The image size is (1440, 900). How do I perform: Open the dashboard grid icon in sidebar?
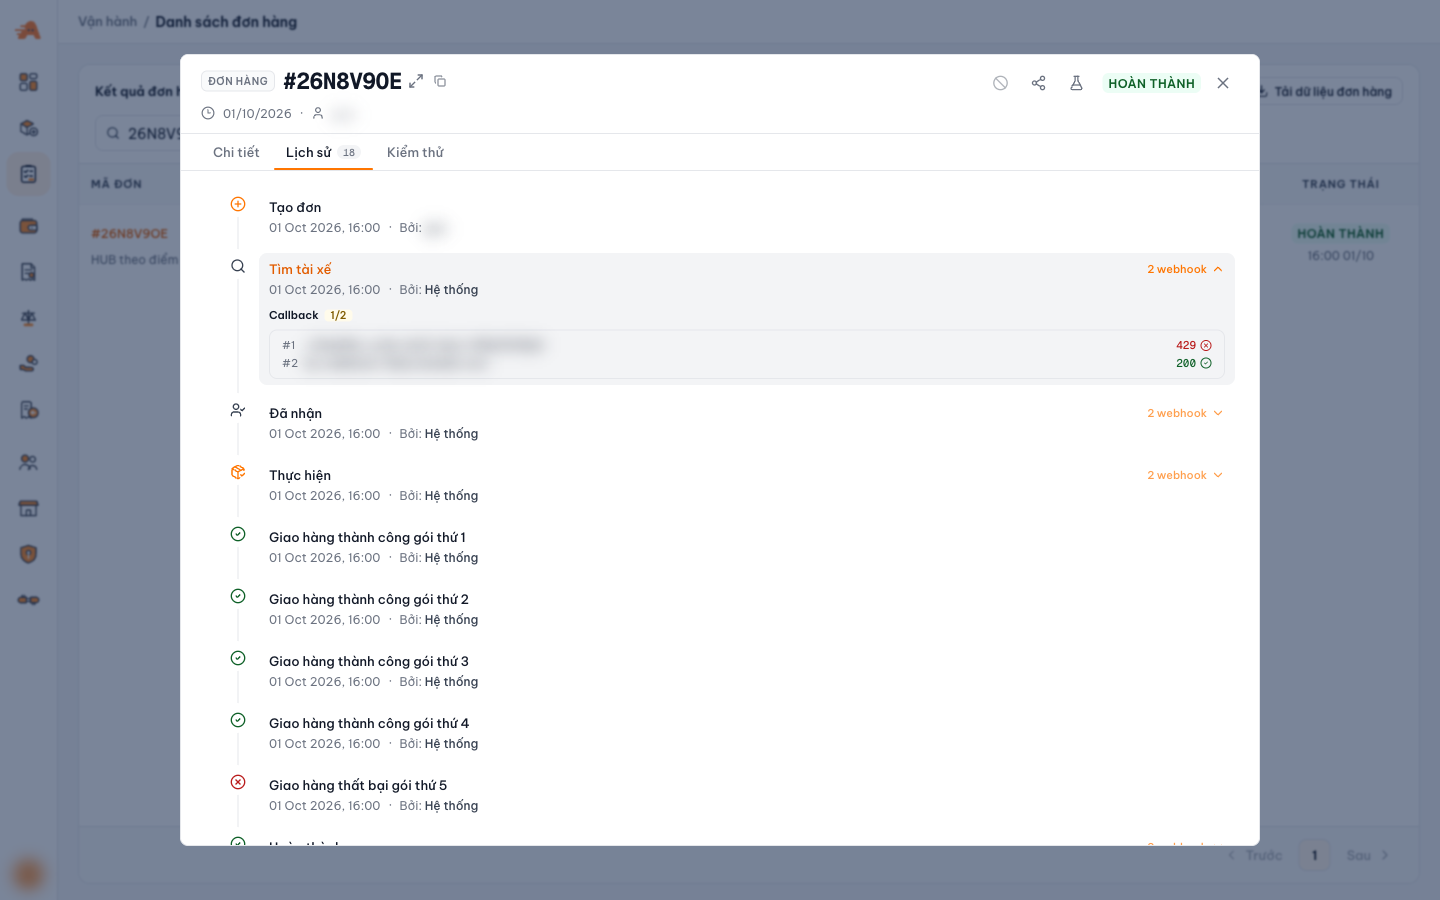(x=28, y=82)
